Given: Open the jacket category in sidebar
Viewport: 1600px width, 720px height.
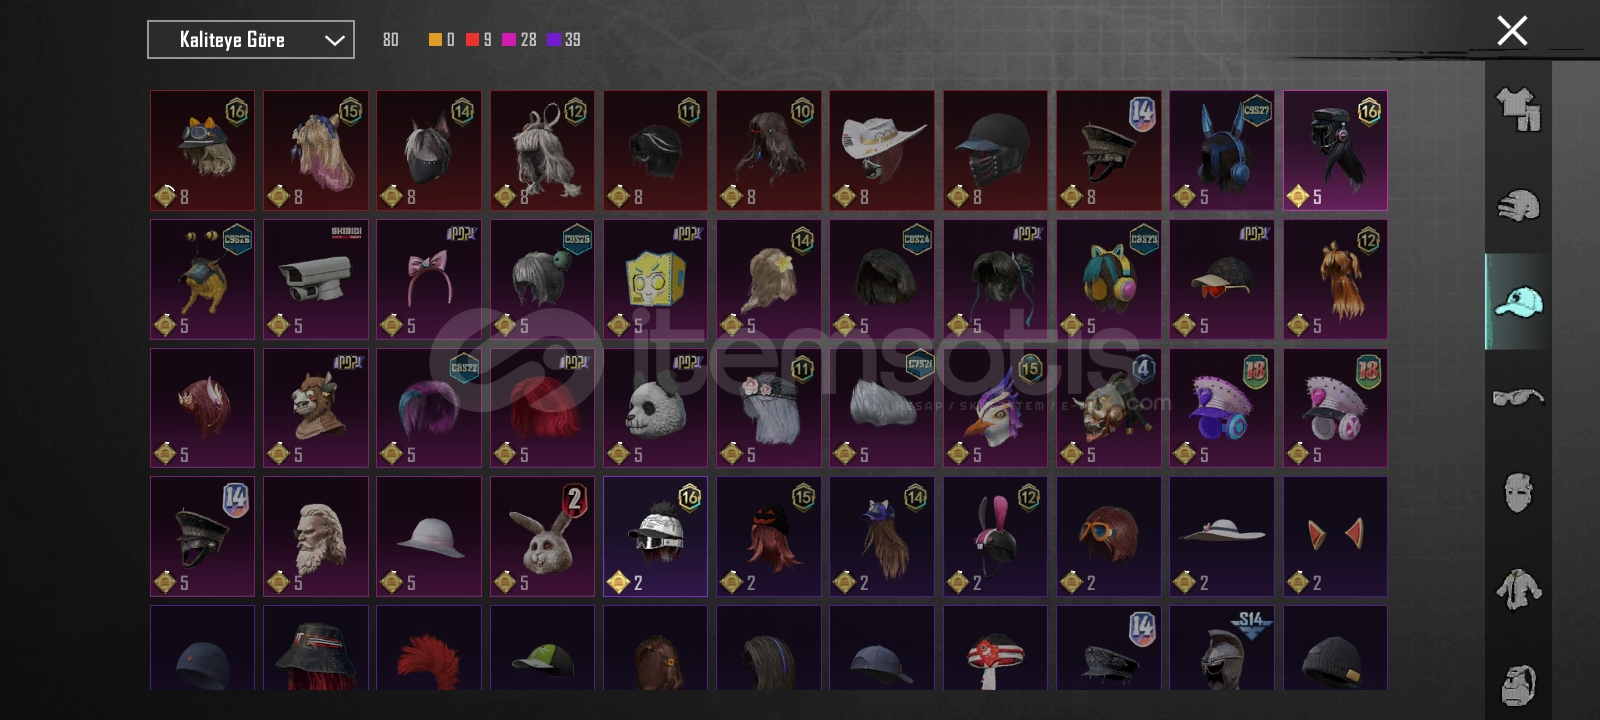Looking at the screenshot, I should (1518, 588).
